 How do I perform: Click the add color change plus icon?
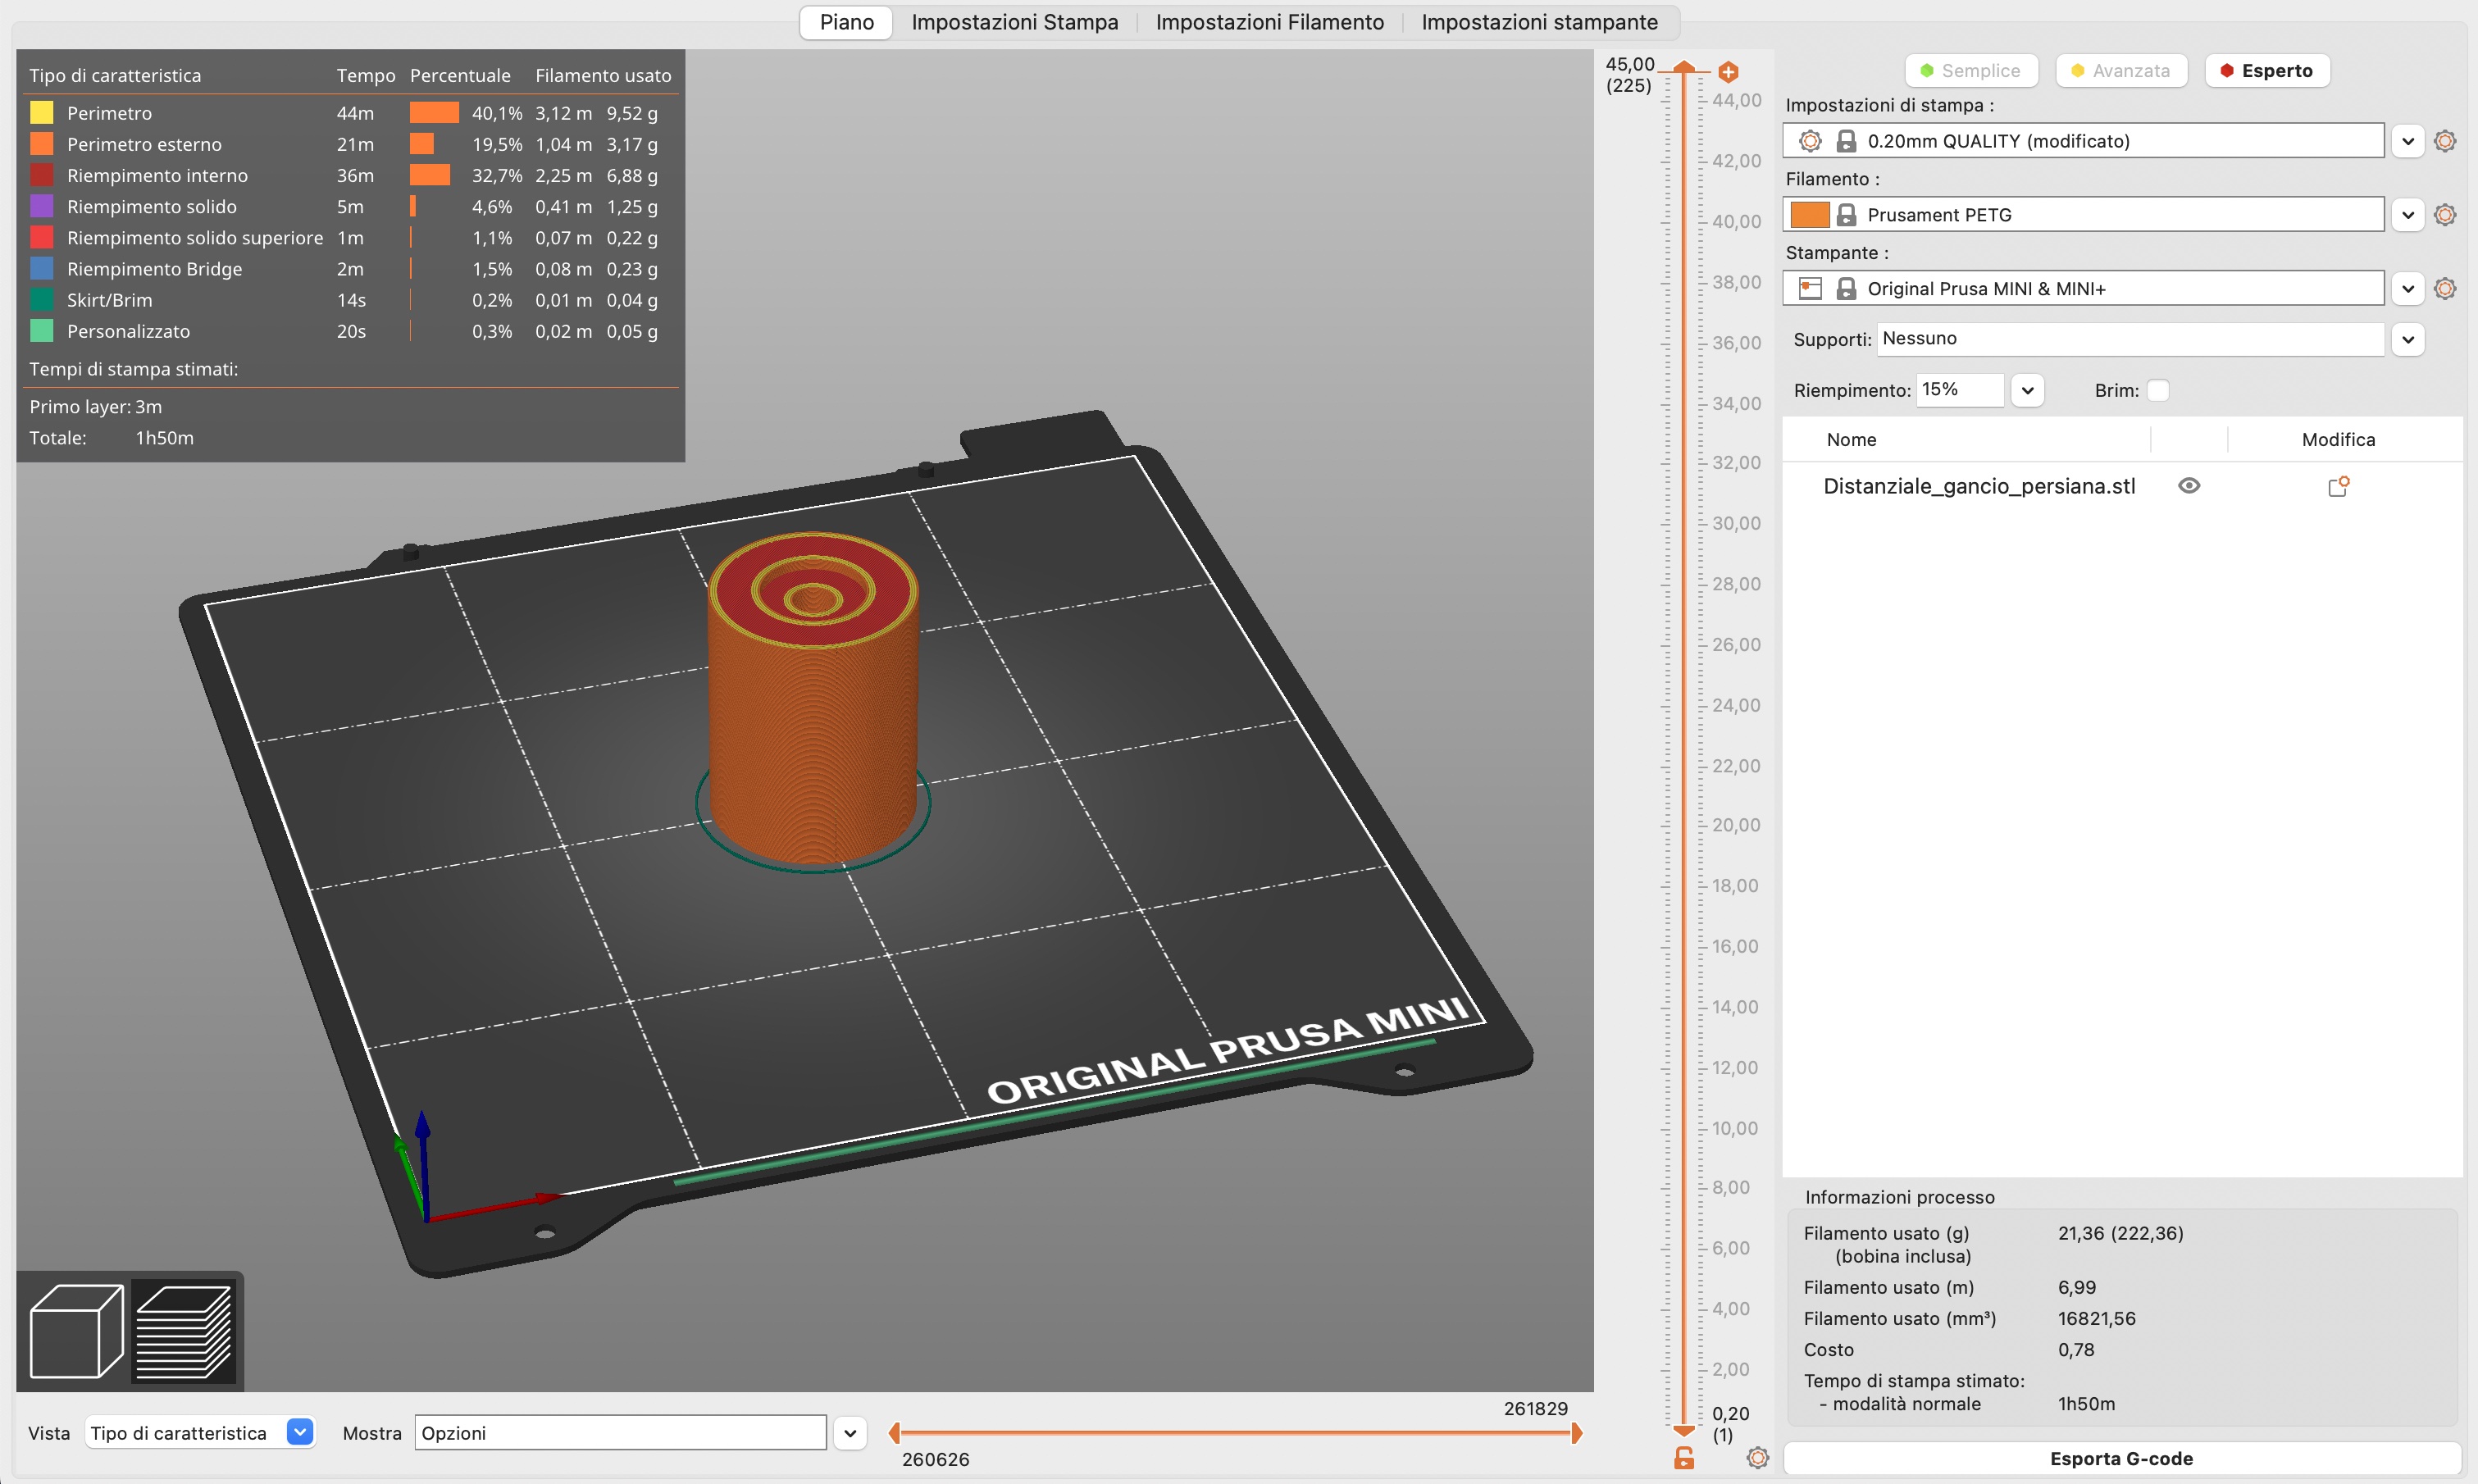1728,72
